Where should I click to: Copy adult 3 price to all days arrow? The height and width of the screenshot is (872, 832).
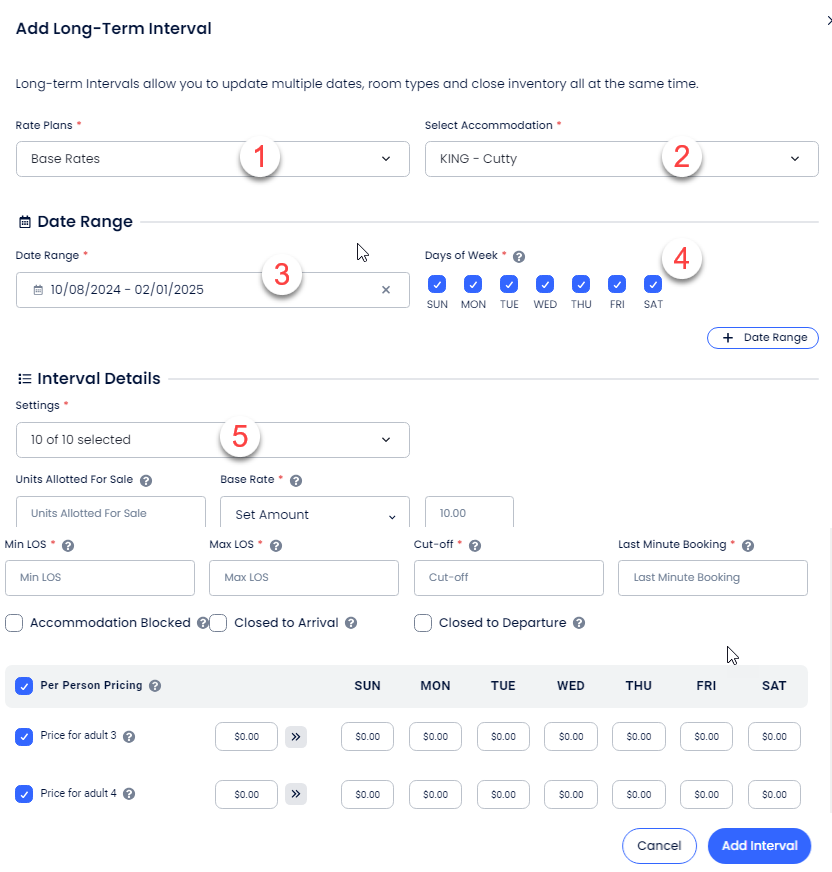[x=296, y=737]
